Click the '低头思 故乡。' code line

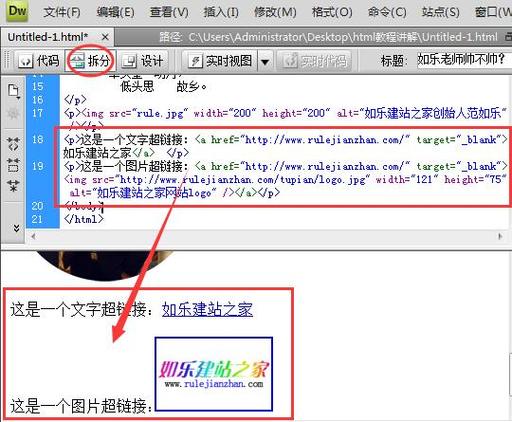(163, 87)
